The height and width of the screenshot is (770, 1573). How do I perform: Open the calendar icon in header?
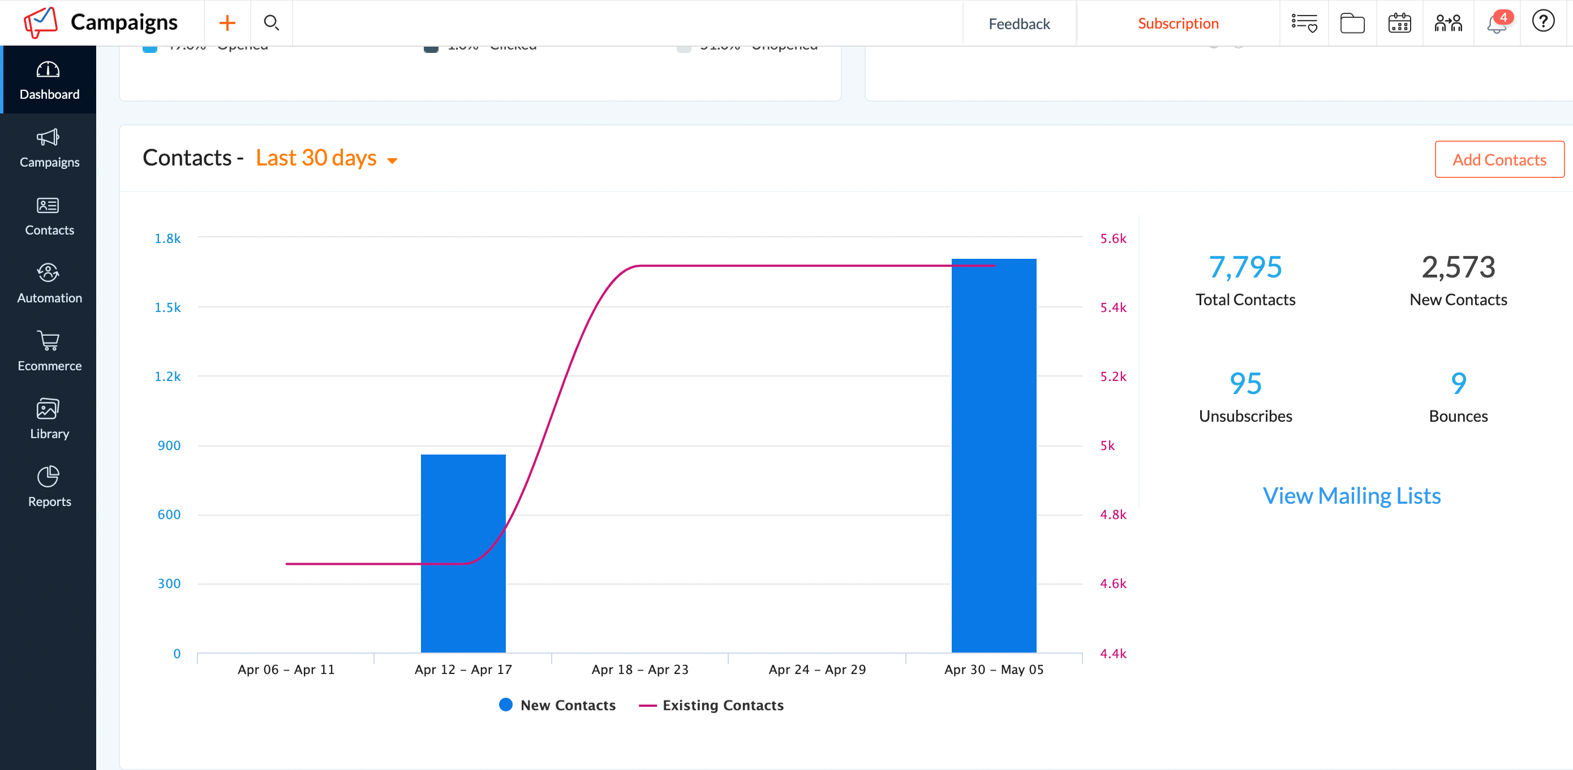coord(1399,23)
